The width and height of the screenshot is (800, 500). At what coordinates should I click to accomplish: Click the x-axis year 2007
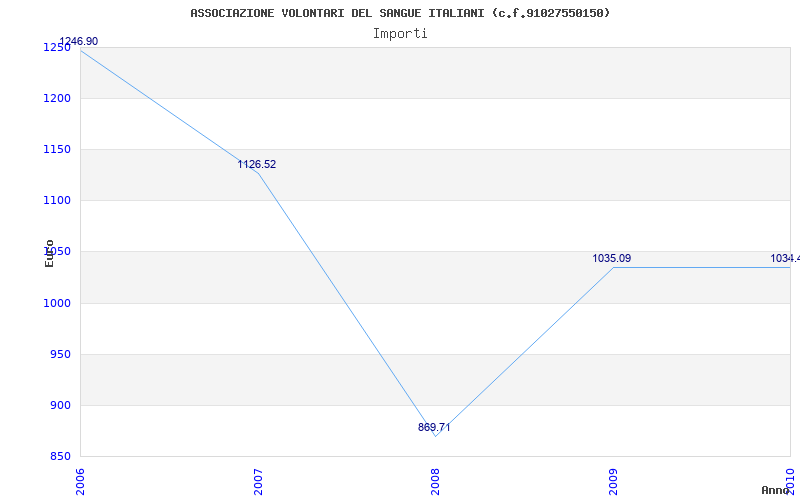click(x=258, y=482)
